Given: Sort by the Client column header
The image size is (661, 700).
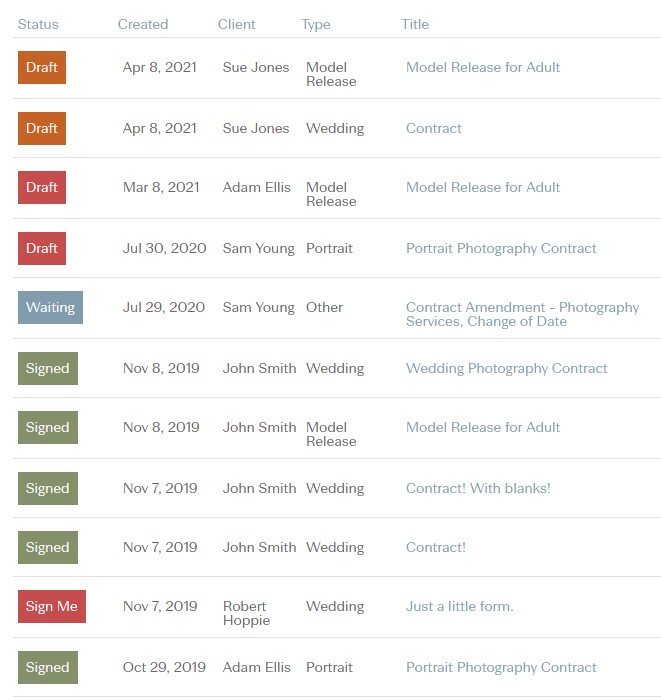Looking at the screenshot, I should (x=237, y=24).
